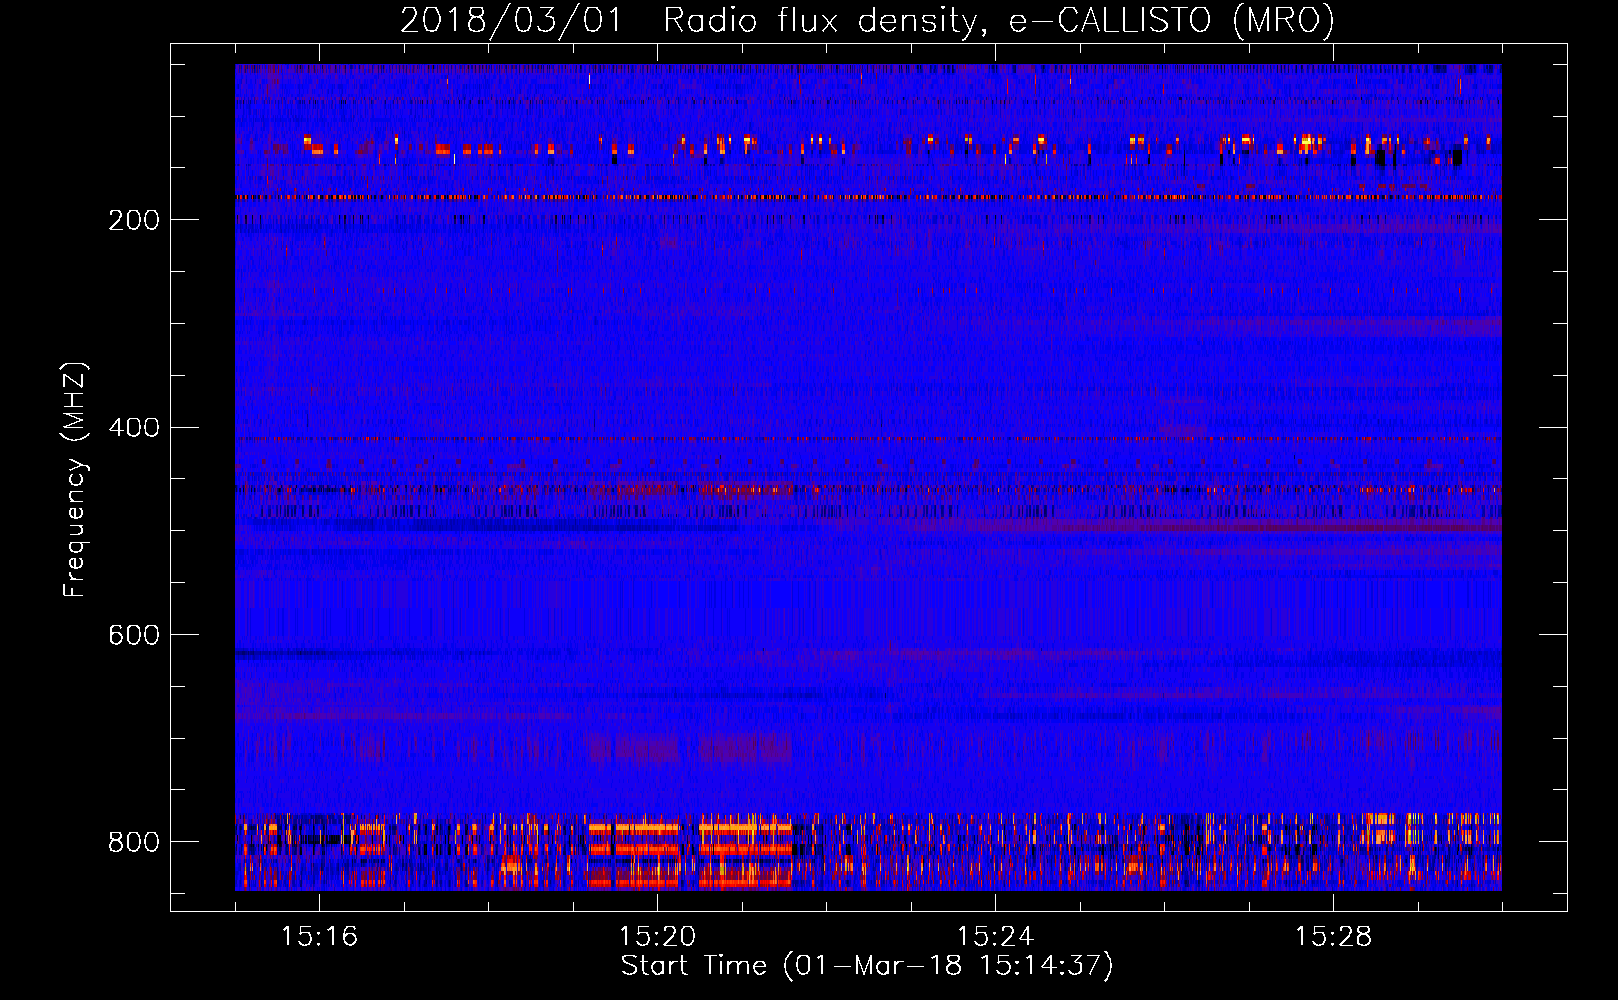Screen dimensions: 1618x1000
Task: Click the 15:28 time tick label
Action: pyautogui.click(x=1333, y=936)
